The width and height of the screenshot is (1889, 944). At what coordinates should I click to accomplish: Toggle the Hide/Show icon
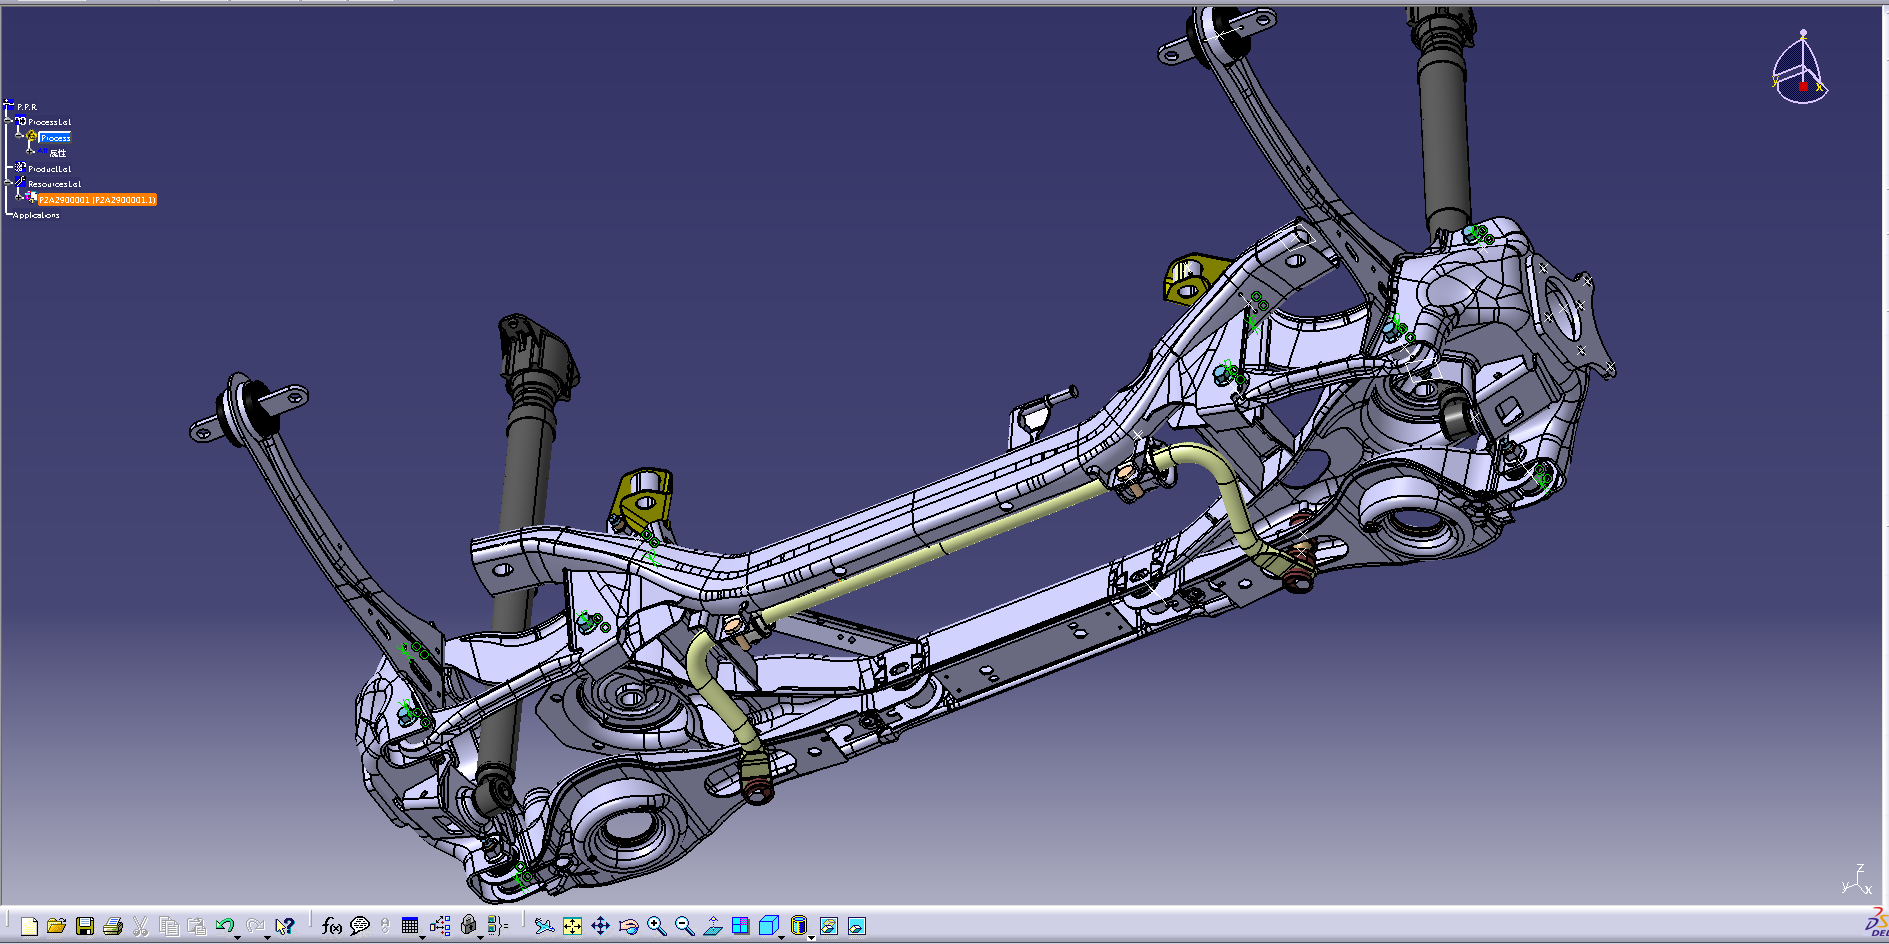pyautogui.click(x=828, y=926)
